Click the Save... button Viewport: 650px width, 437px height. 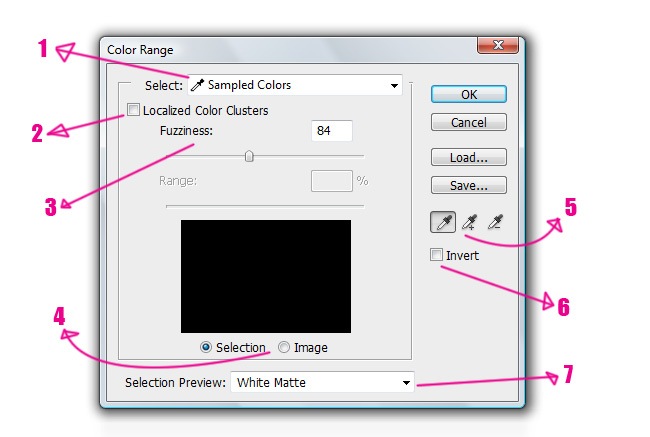coord(468,185)
